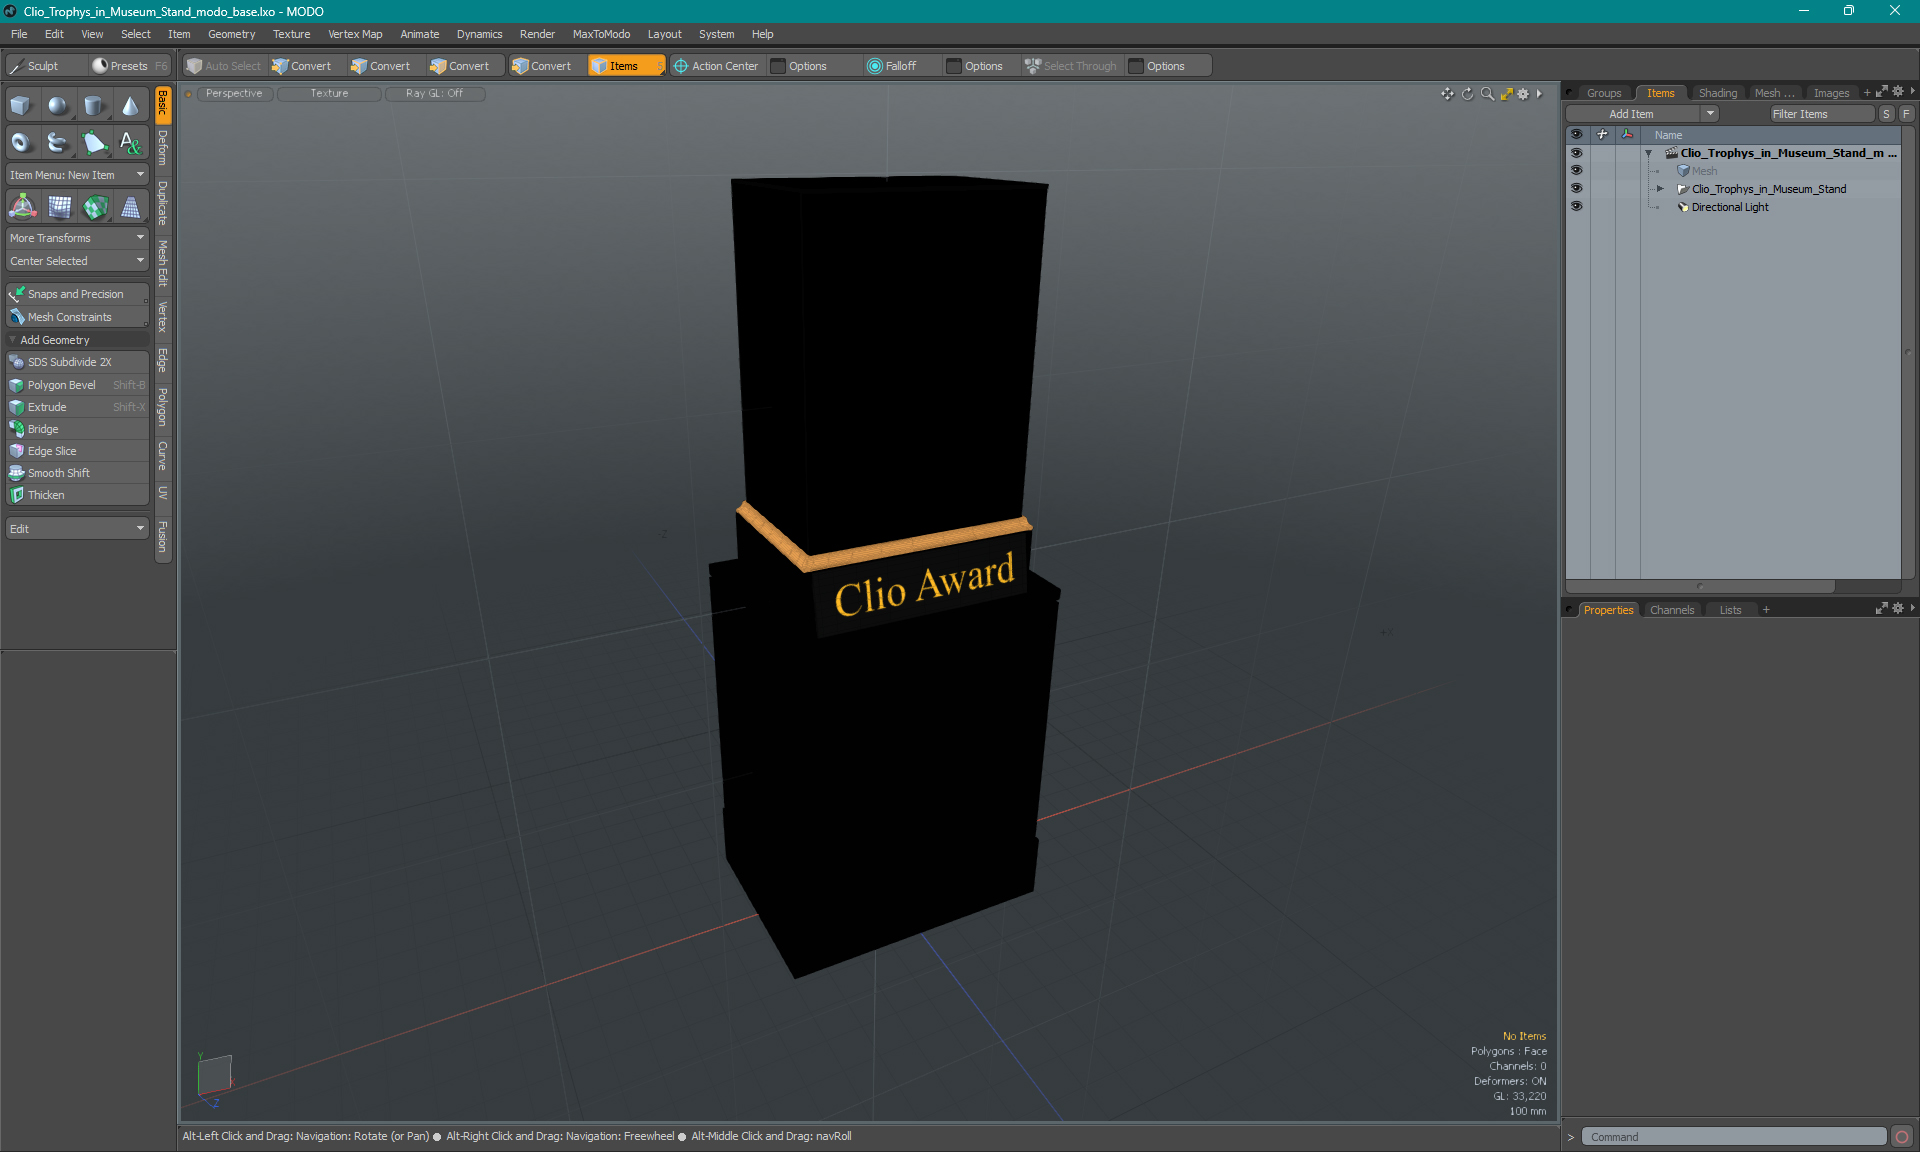Switch to the Shading tab

[x=1718, y=93]
